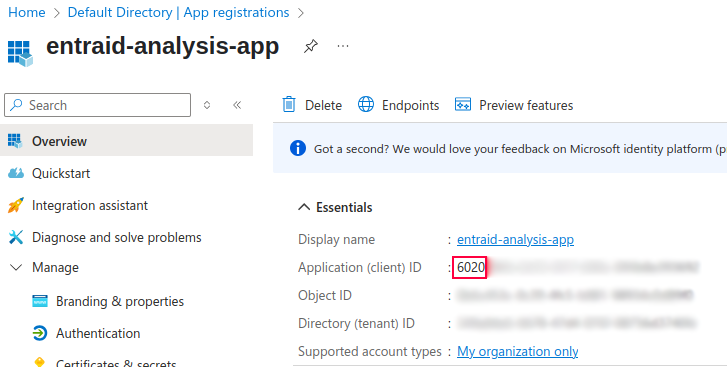Click the info icon in feedback banner
The height and width of the screenshot is (367, 727).
[x=298, y=148]
